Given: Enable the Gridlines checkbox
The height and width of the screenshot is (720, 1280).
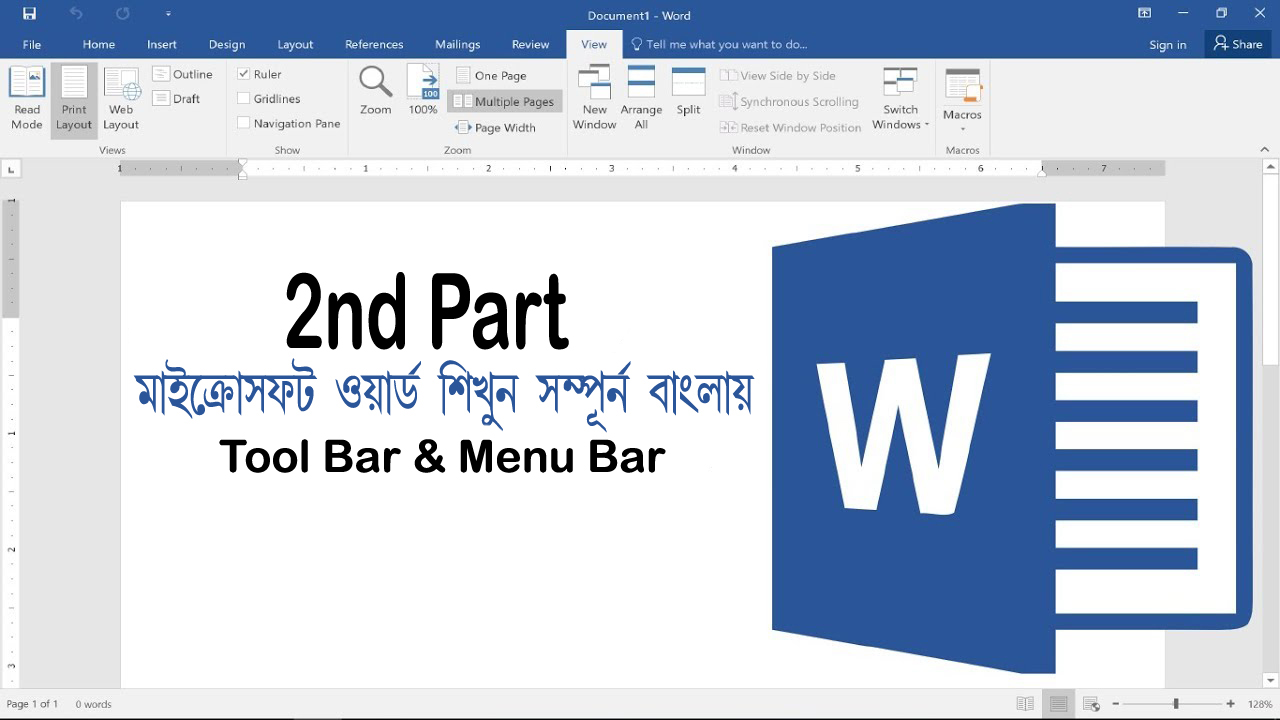Looking at the screenshot, I should coord(244,98).
